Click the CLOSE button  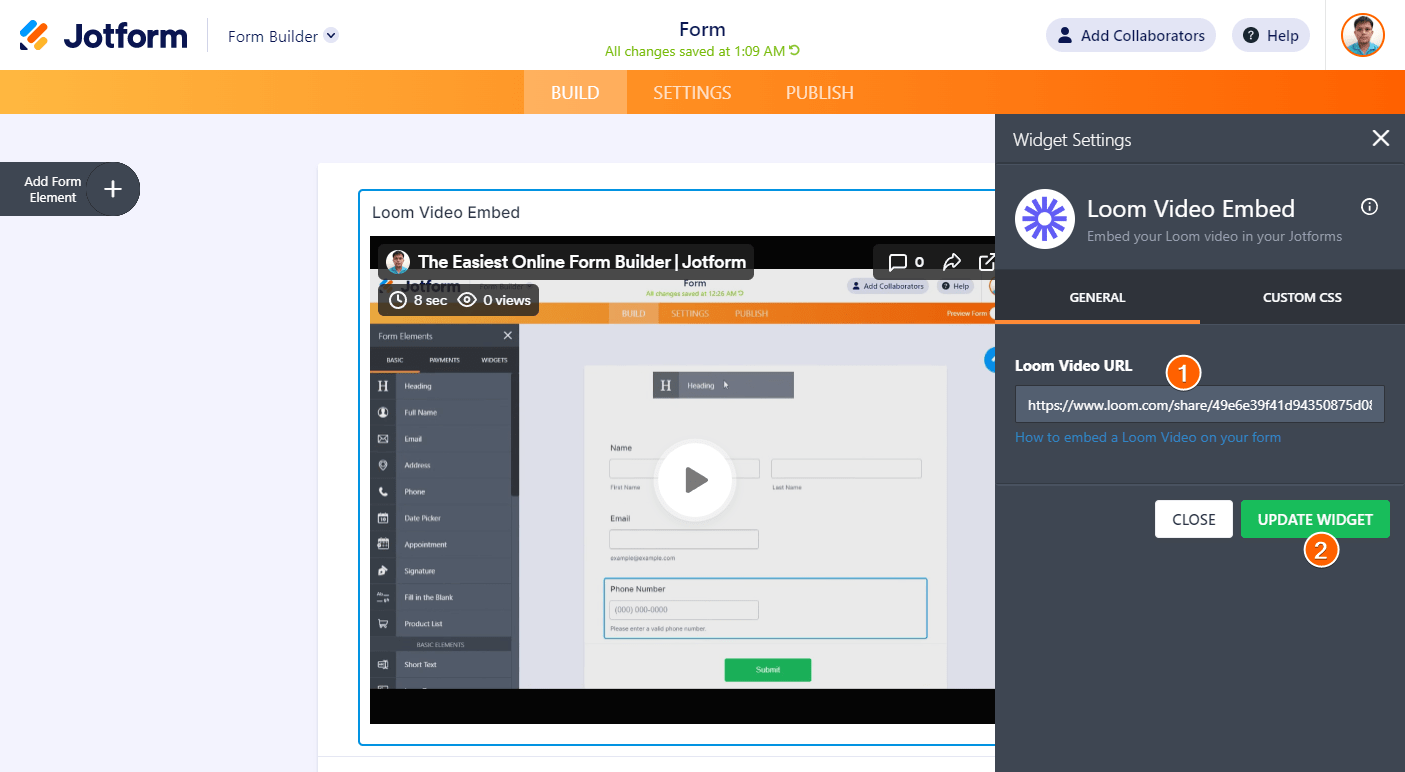[1194, 519]
